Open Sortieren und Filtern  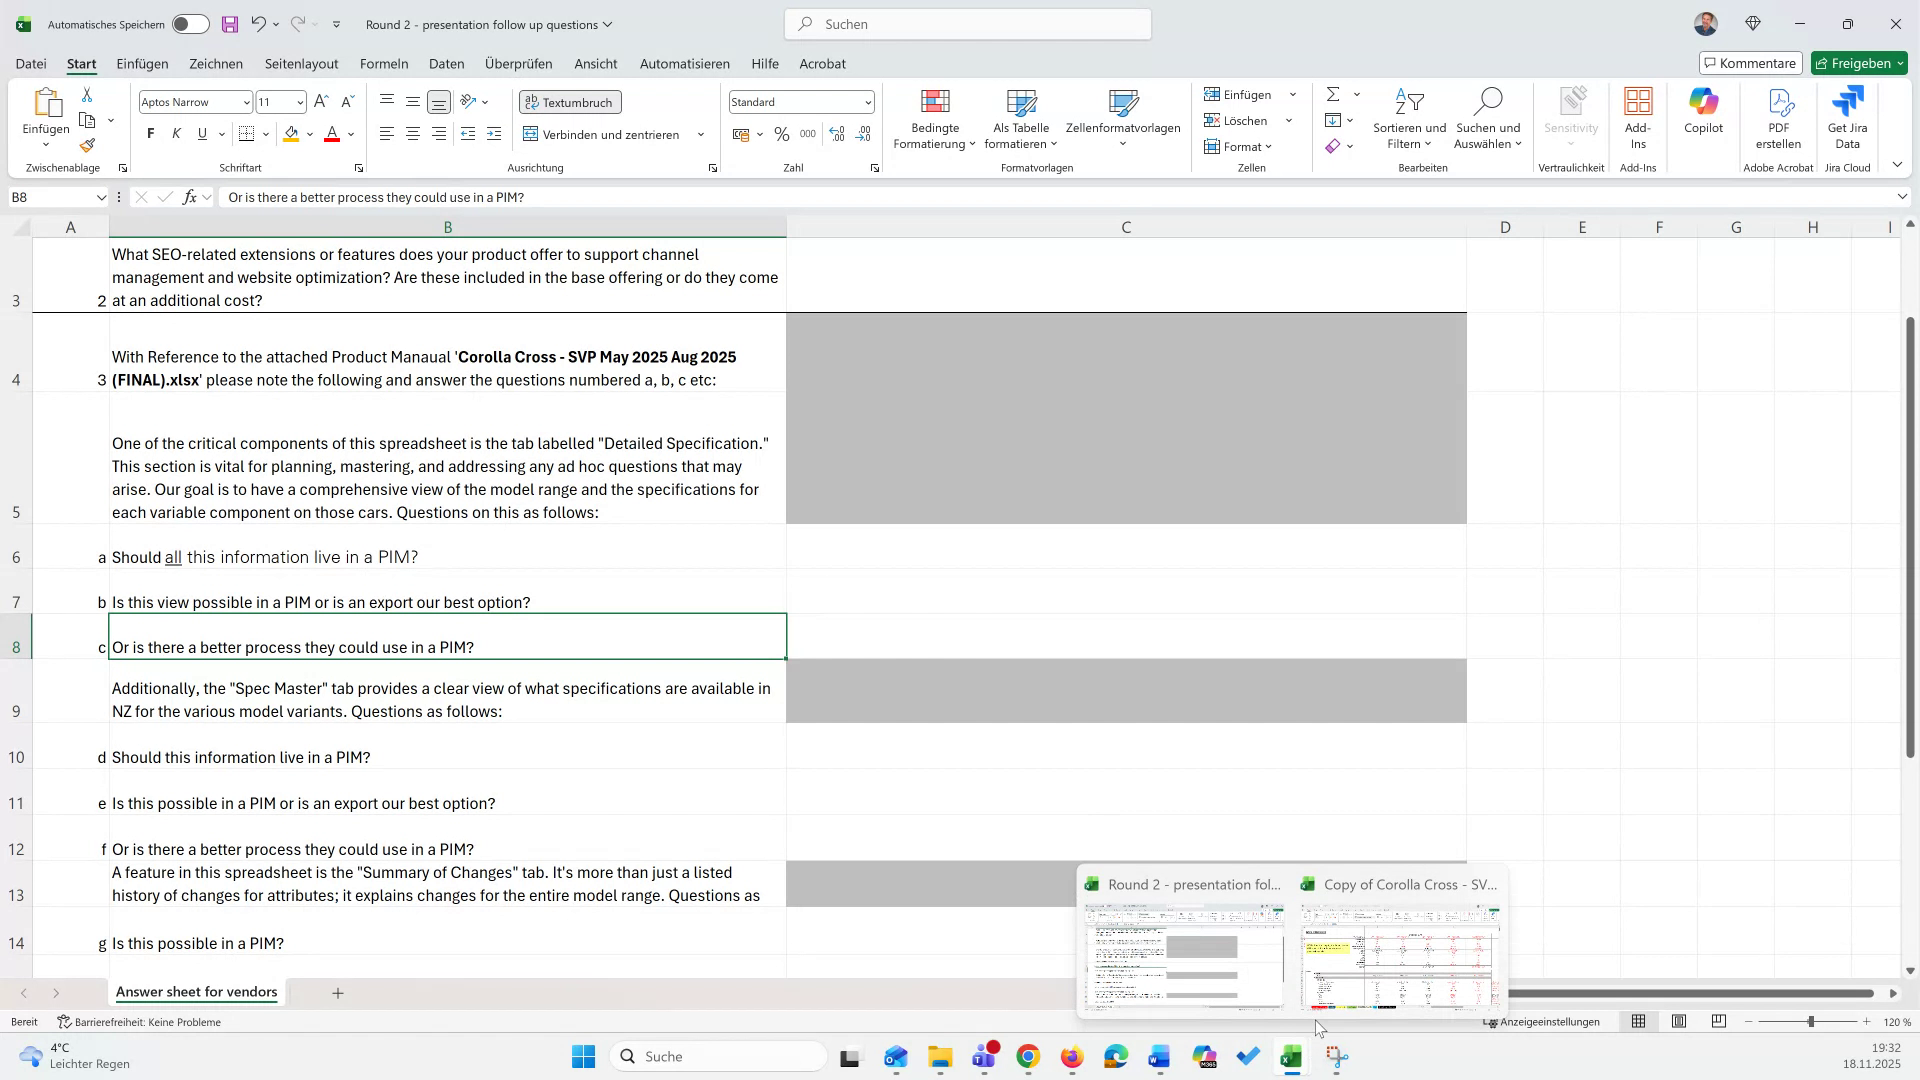1409,118
